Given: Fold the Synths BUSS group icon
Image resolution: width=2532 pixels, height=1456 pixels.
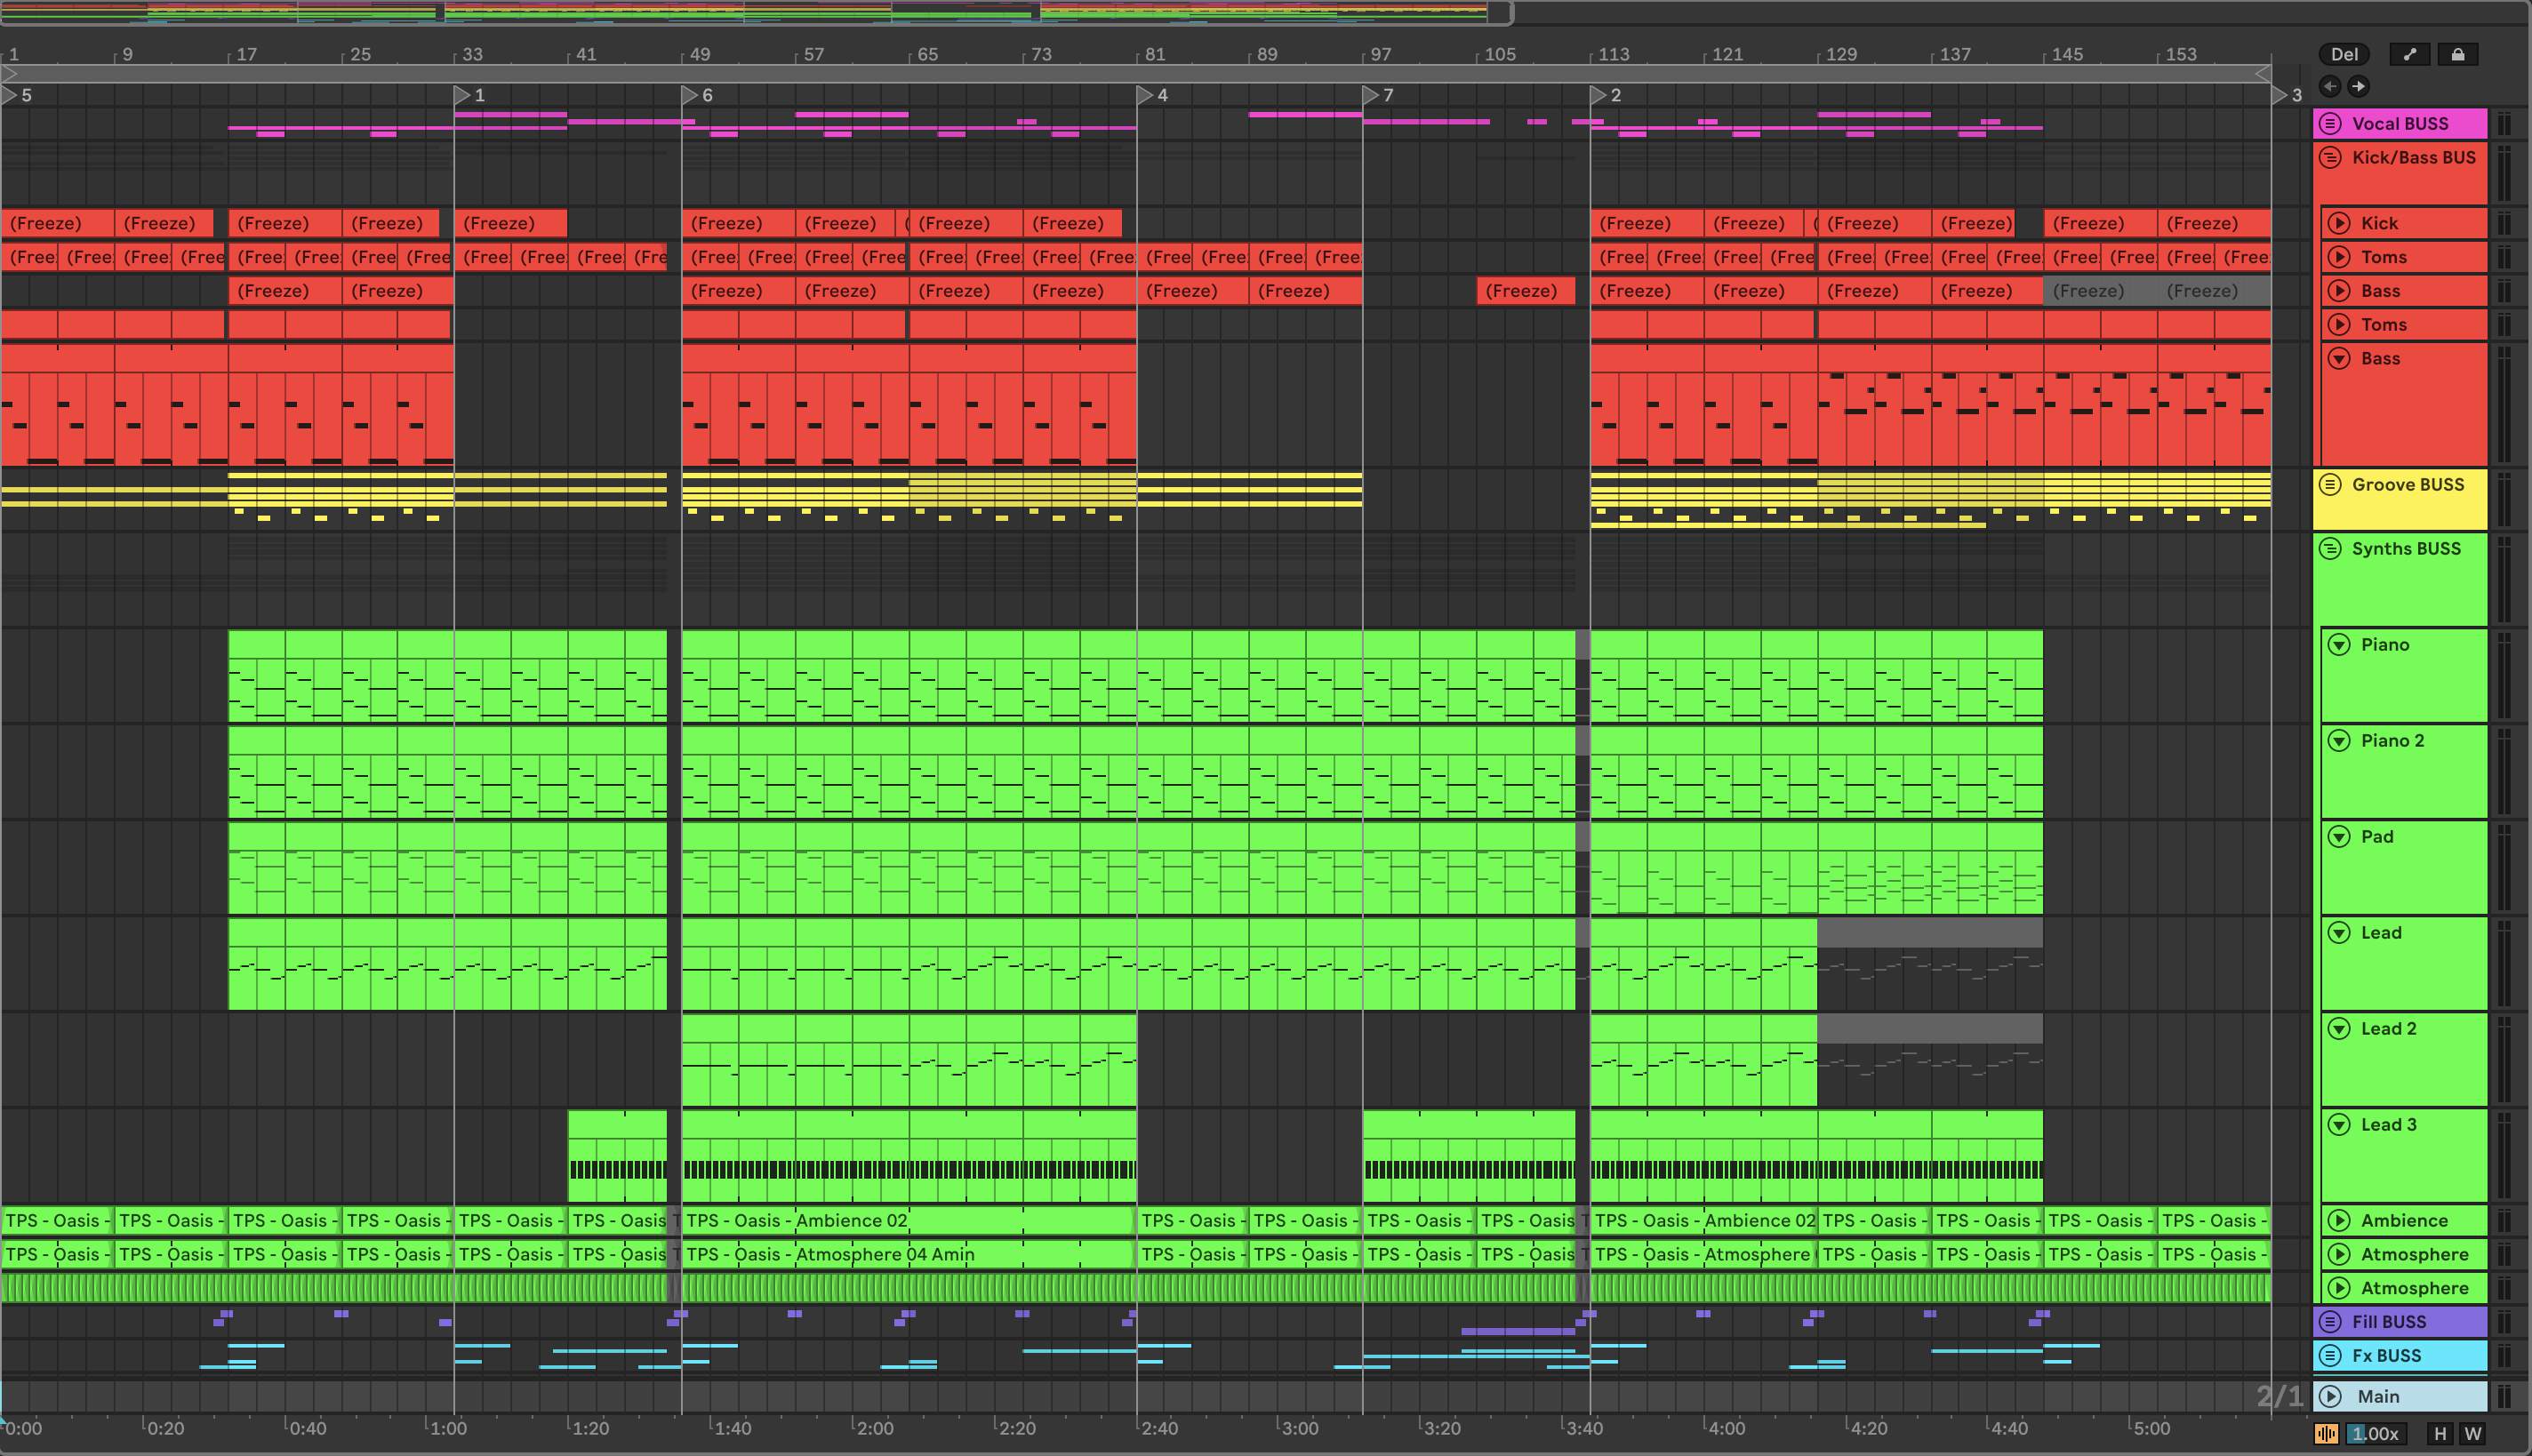Looking at the screenshot, I should (2330, 548).
